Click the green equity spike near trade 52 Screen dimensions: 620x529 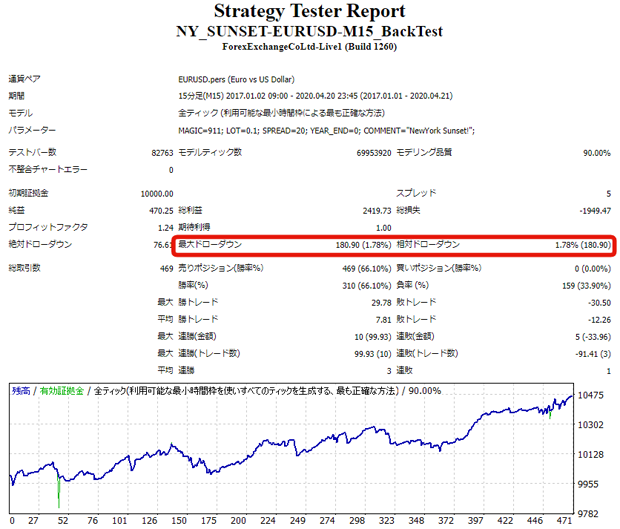[x=59, y=492]
